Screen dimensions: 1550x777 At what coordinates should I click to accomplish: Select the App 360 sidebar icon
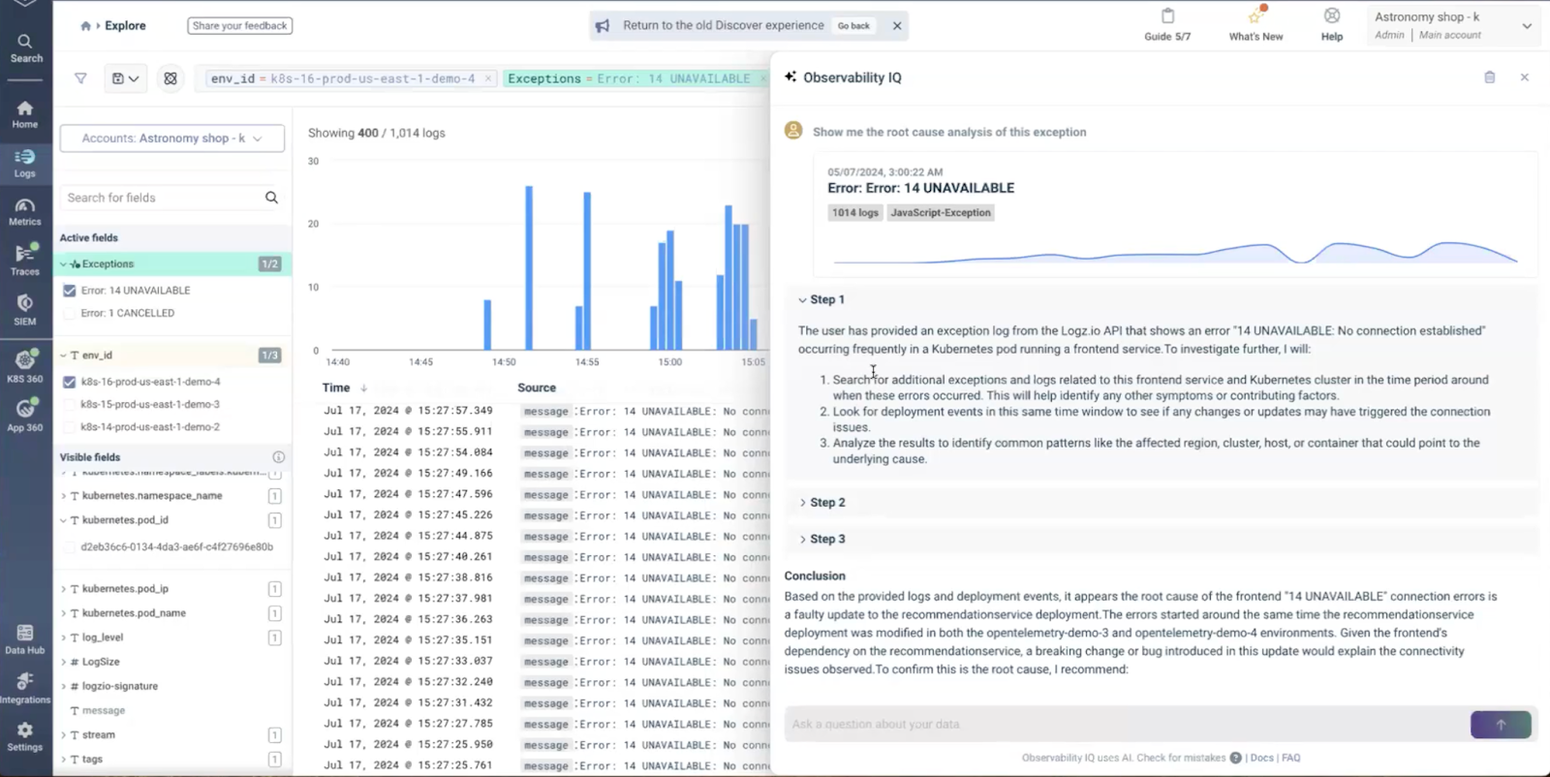click(25, 410)
